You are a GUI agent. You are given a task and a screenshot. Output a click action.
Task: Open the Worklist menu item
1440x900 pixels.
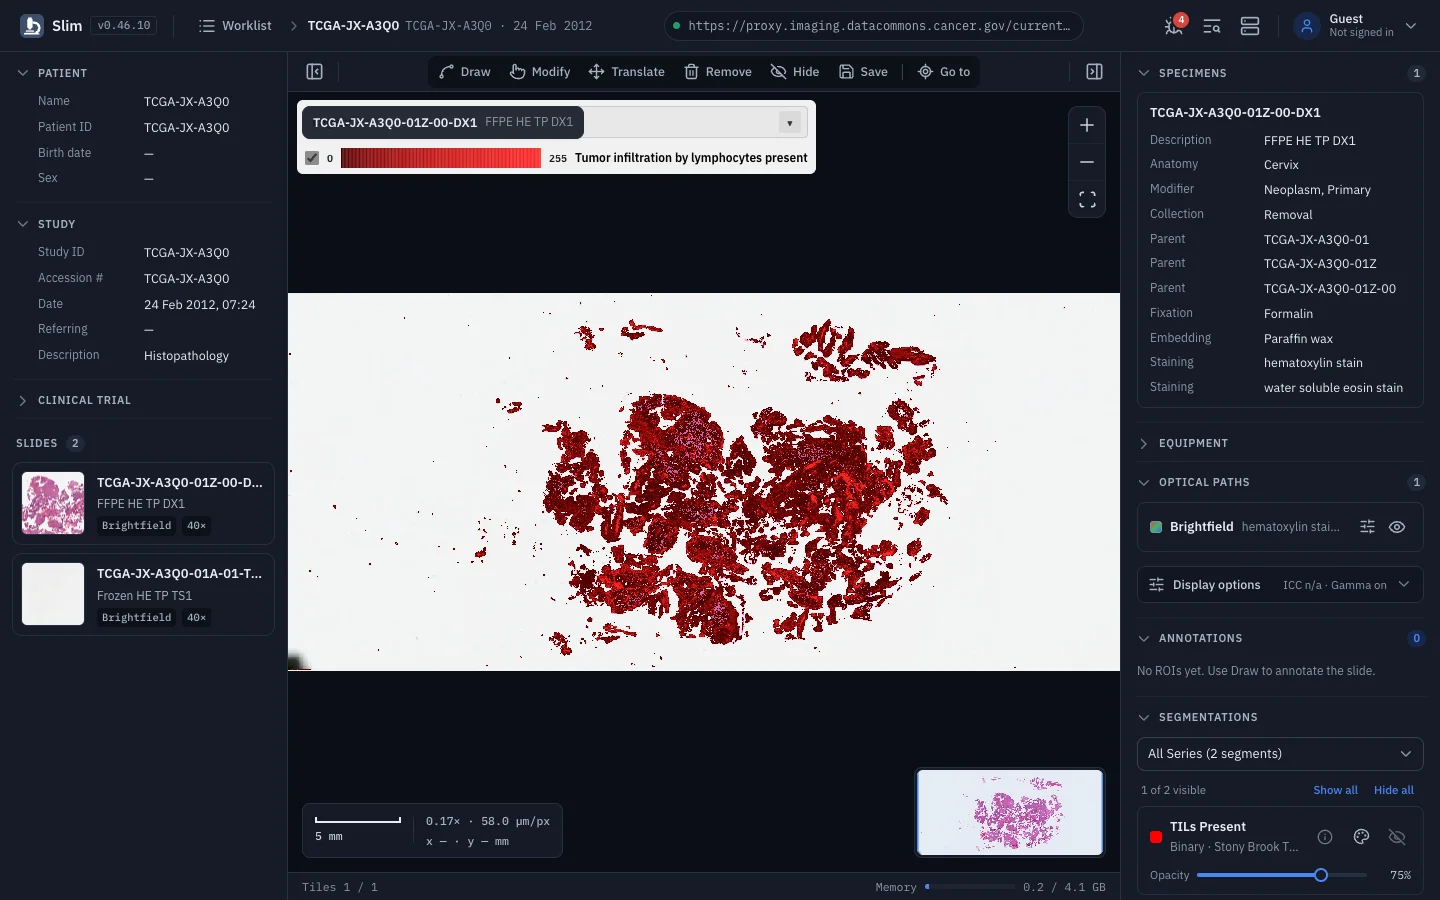coord(235,26)
